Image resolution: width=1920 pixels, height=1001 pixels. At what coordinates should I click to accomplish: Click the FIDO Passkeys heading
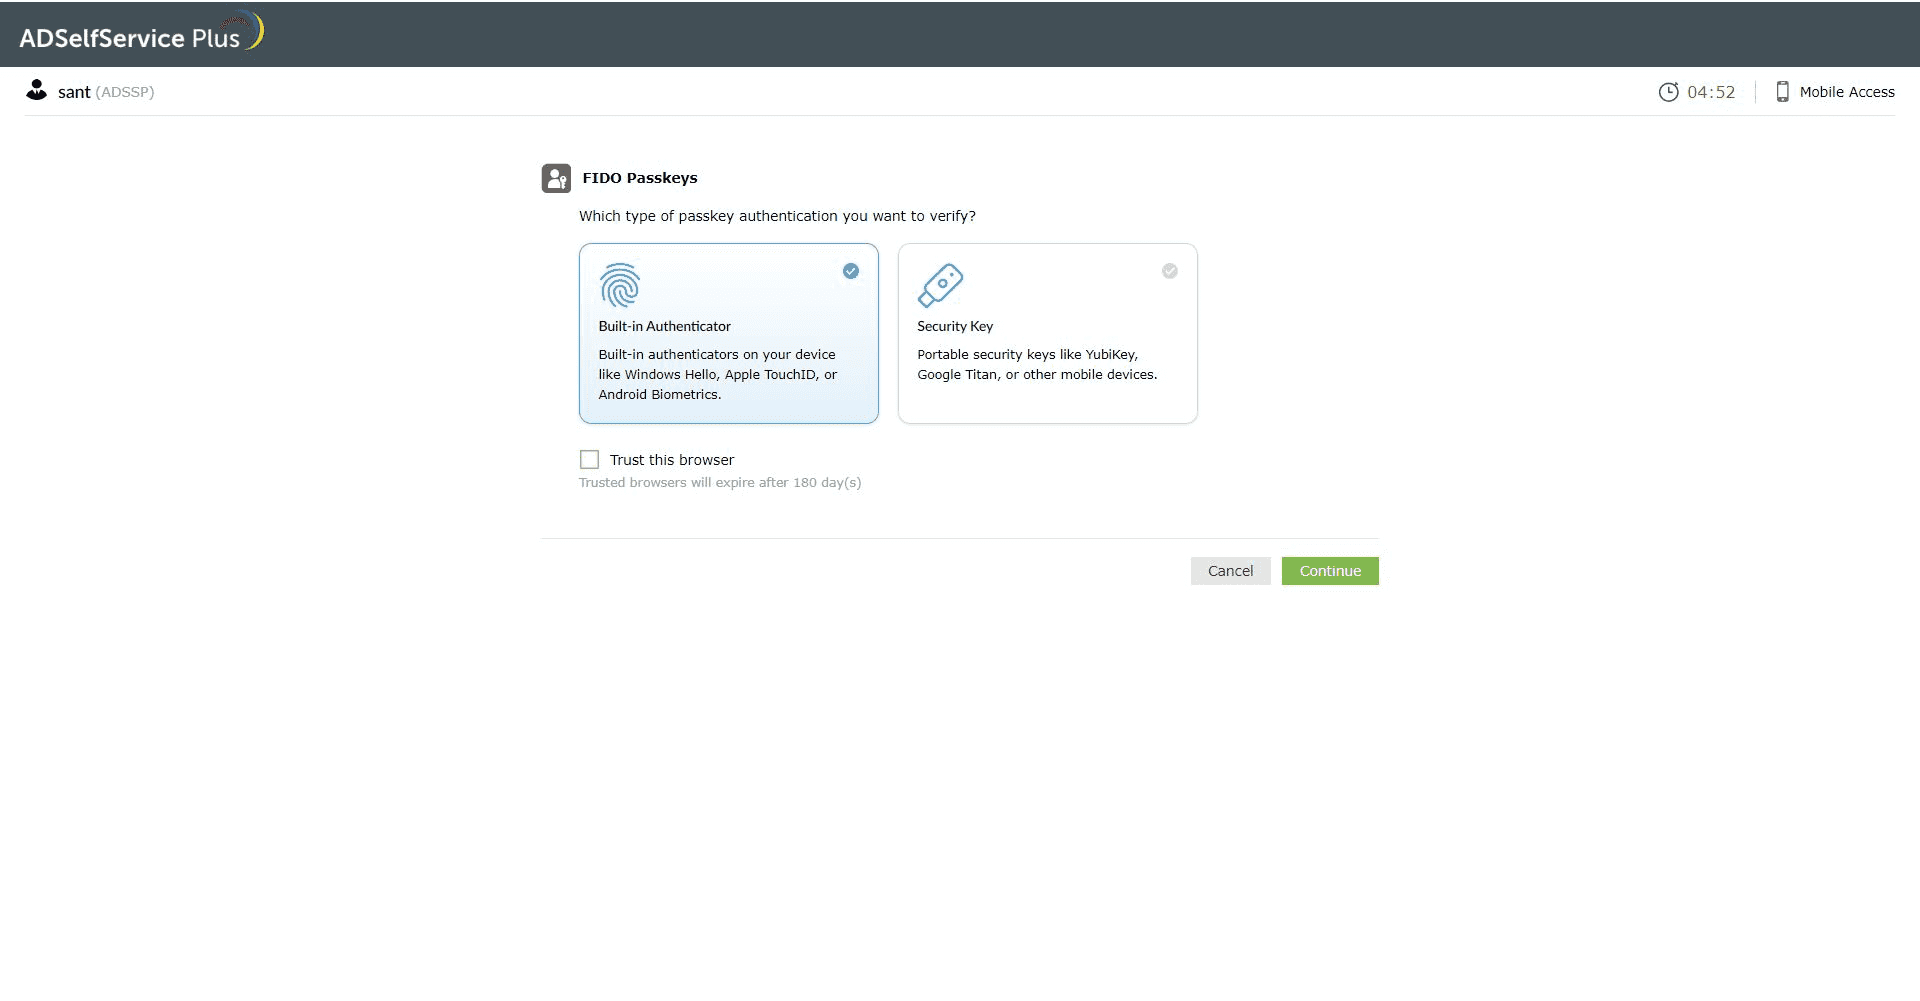[x=640, y=178]
